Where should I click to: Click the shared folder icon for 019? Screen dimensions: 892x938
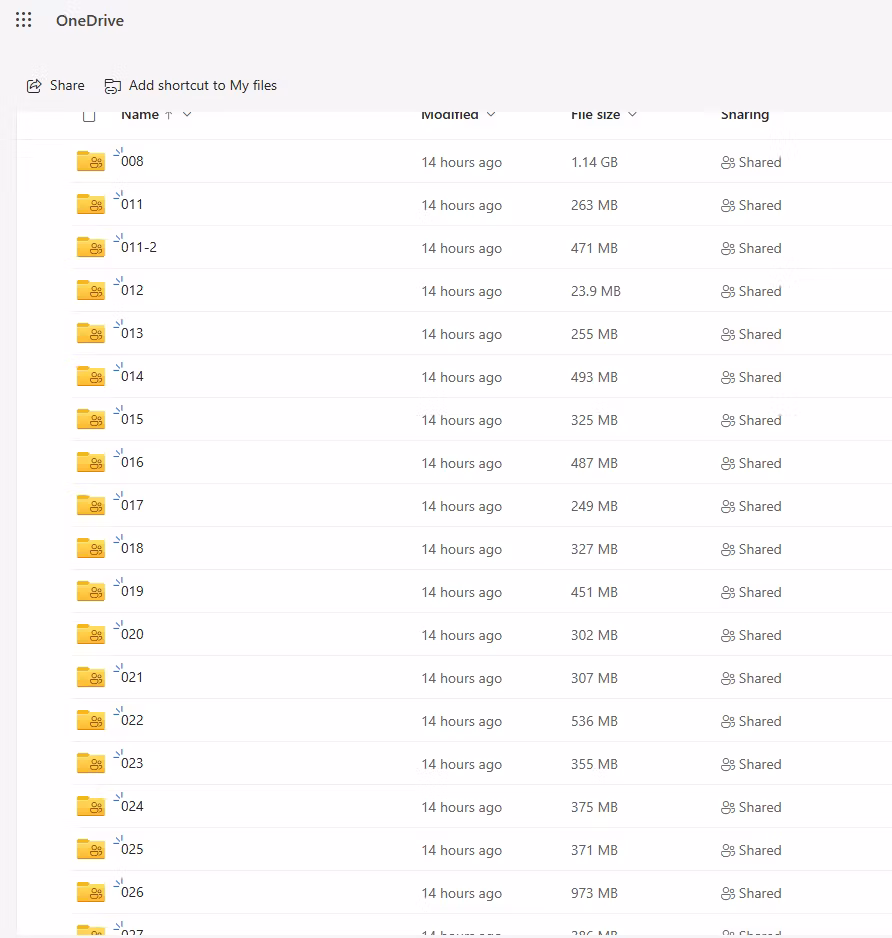coord(91,592)
